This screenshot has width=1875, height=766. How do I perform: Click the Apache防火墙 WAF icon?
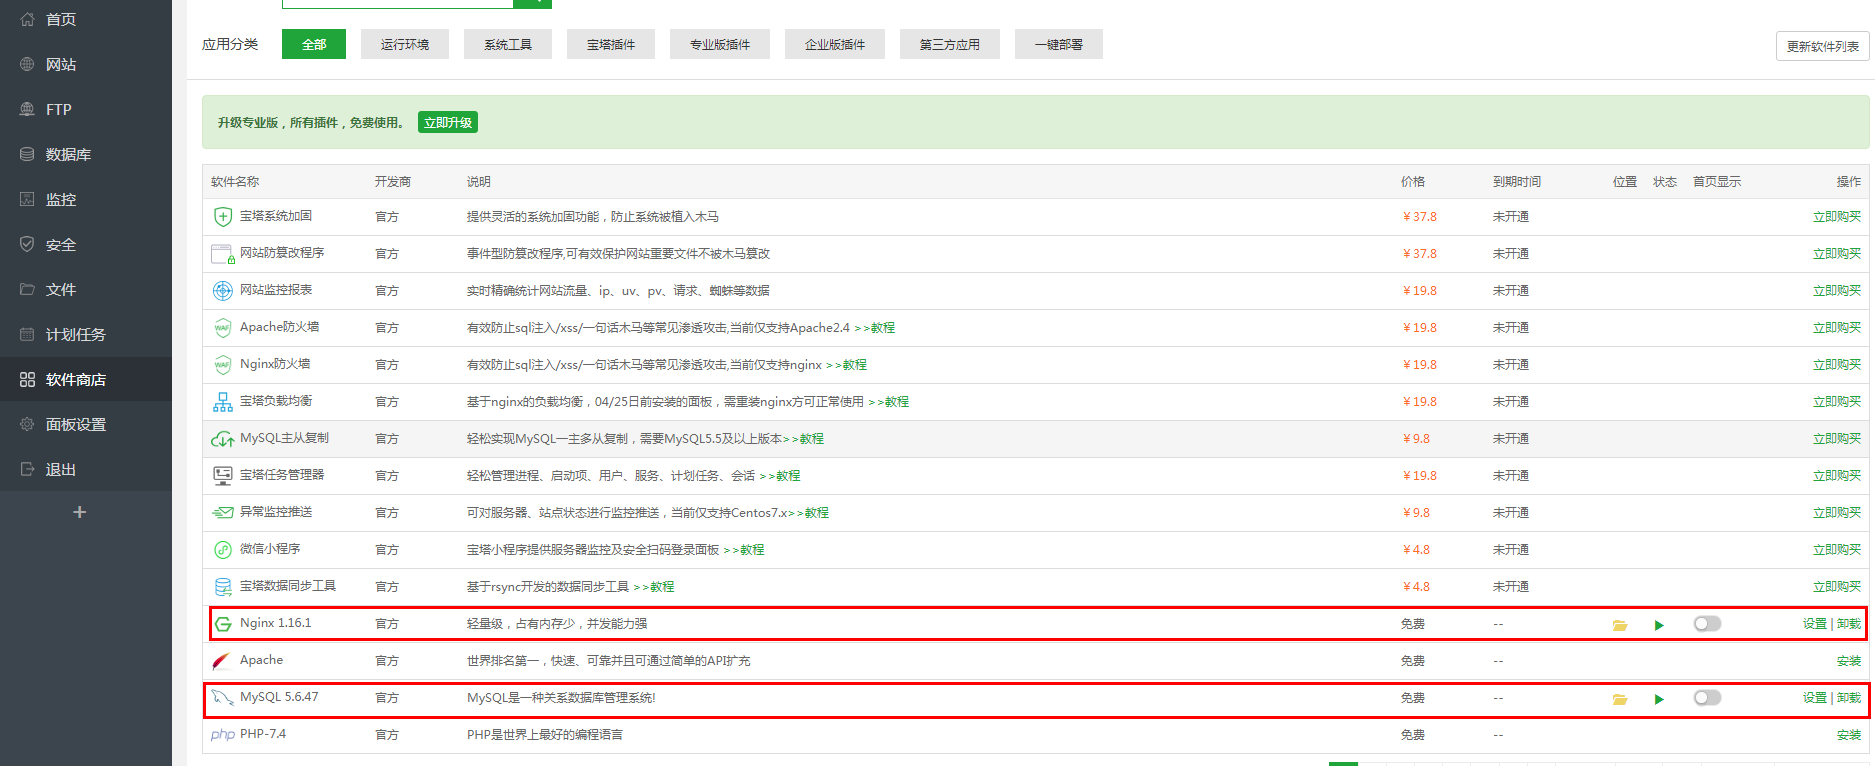click(223, 327)
